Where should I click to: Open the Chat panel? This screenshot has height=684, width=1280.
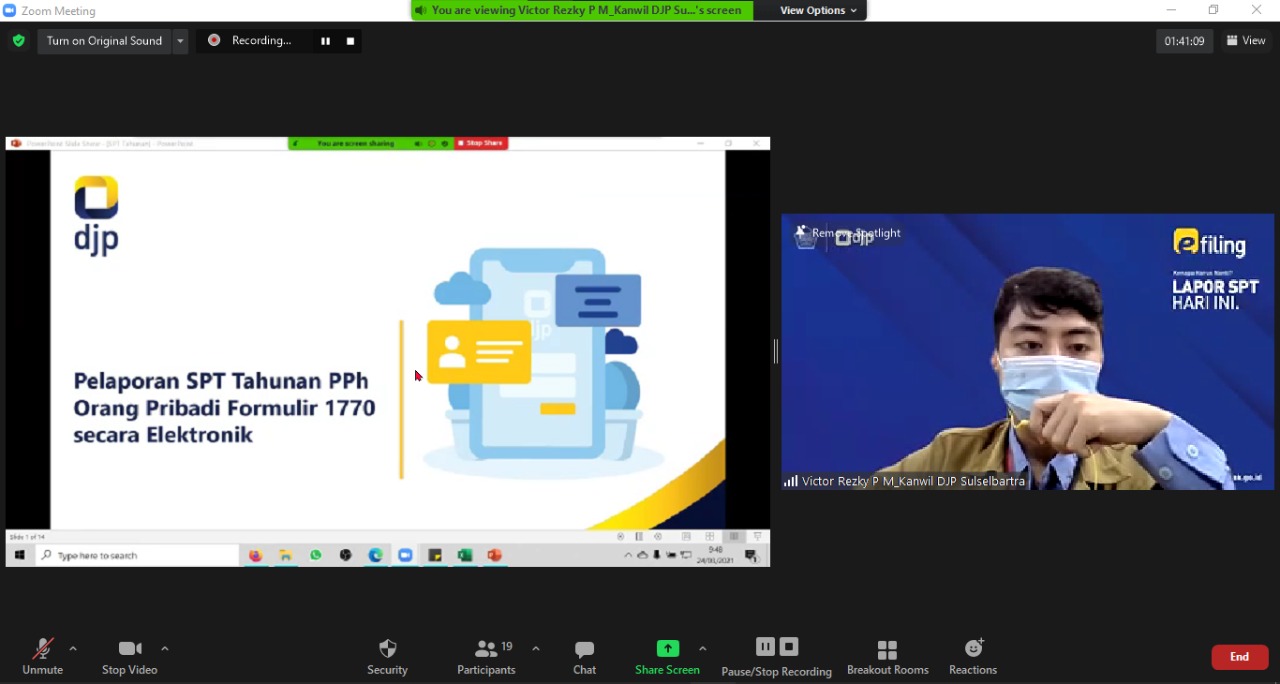point(584,649)
